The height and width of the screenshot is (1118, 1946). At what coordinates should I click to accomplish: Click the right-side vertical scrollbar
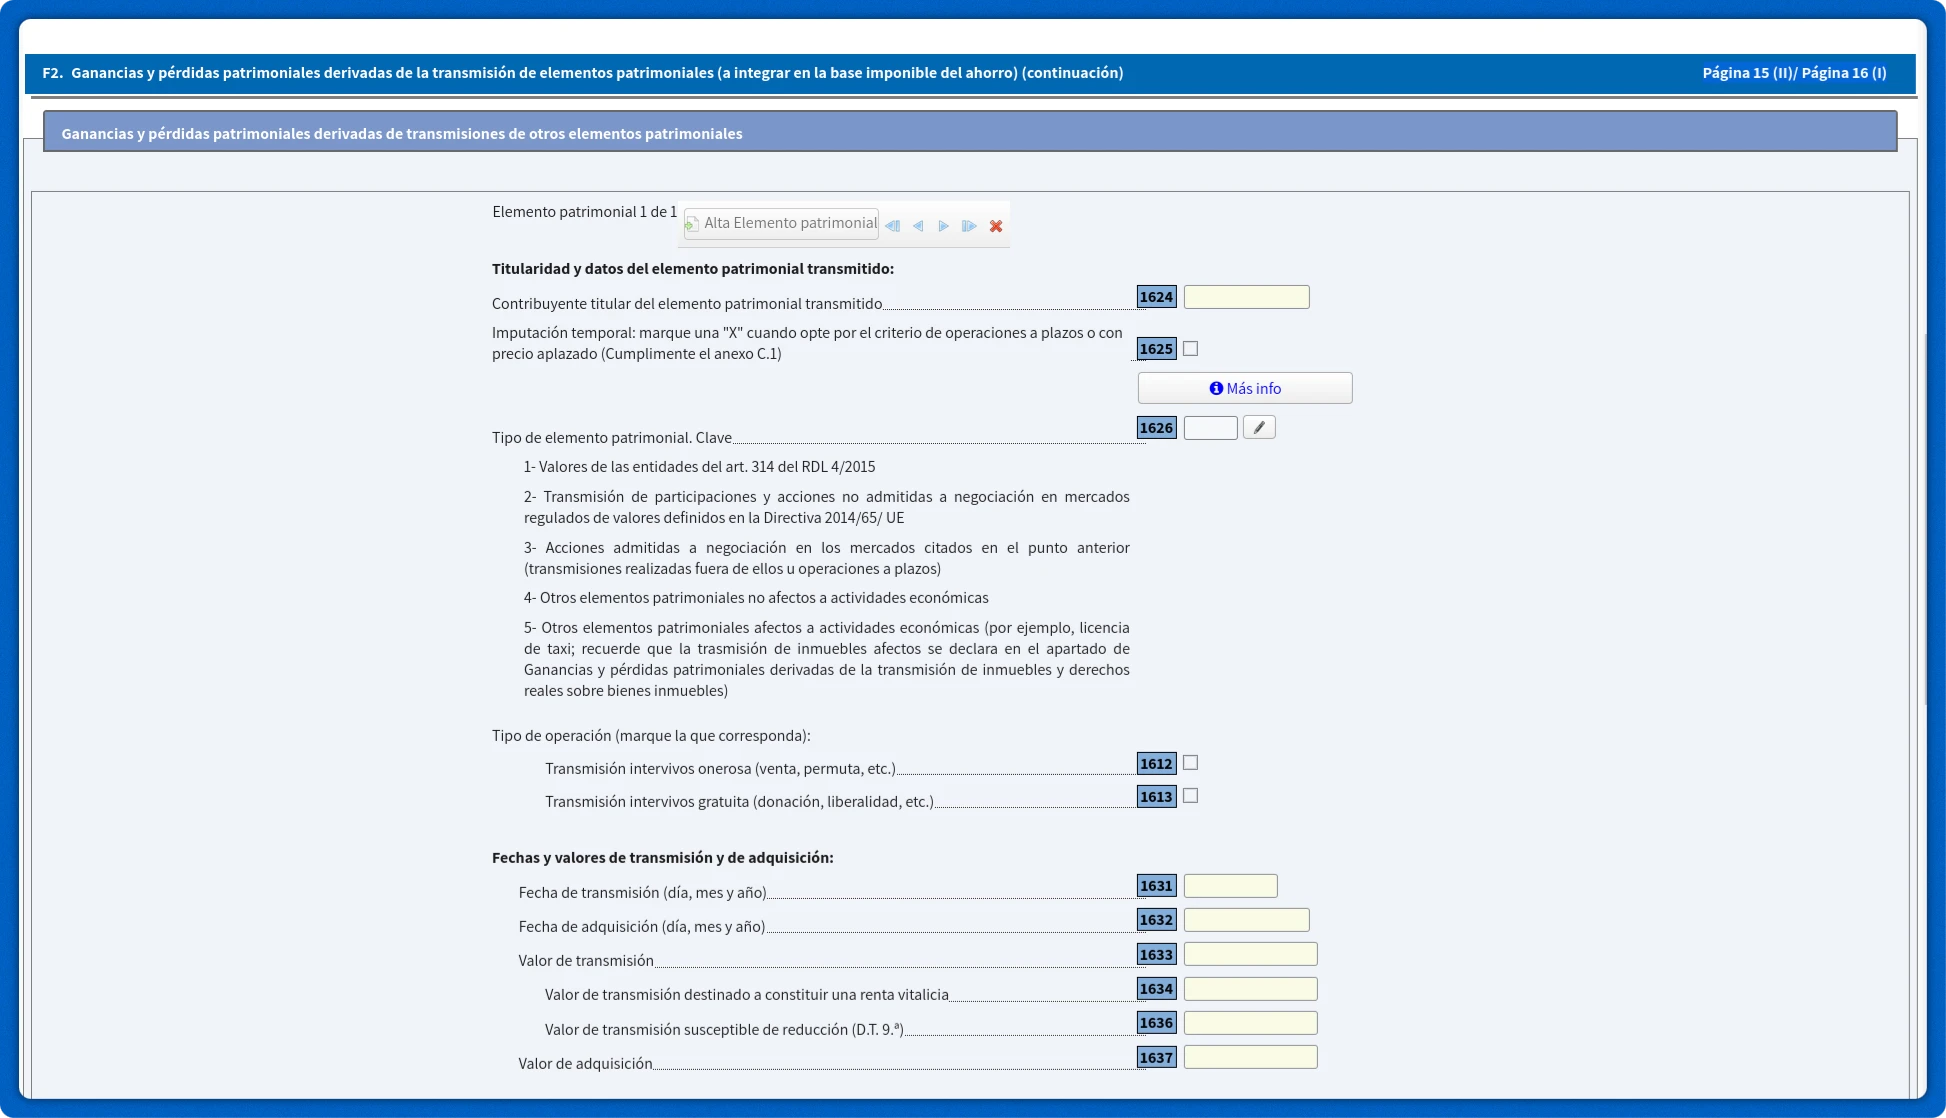(x=1924, y=520)
